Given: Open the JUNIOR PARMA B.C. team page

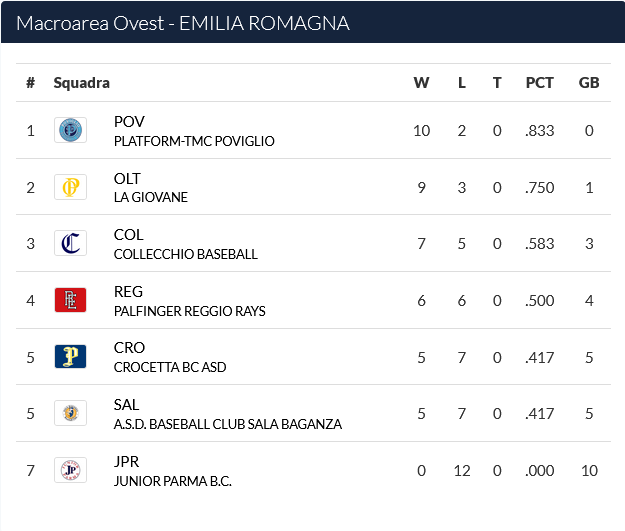Looking at the screenshot, I should point(173,481).
